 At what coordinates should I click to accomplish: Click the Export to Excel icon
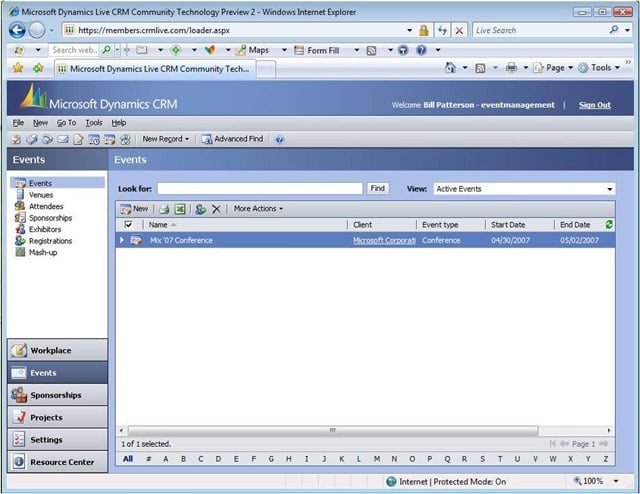point(180,209)
